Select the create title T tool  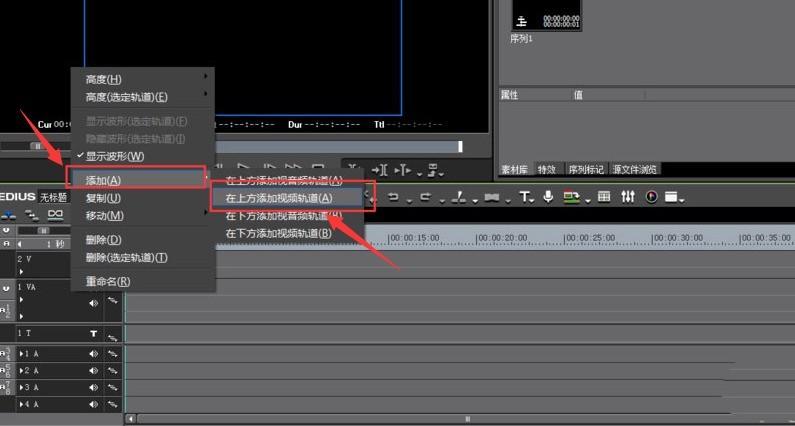[524, 197]
